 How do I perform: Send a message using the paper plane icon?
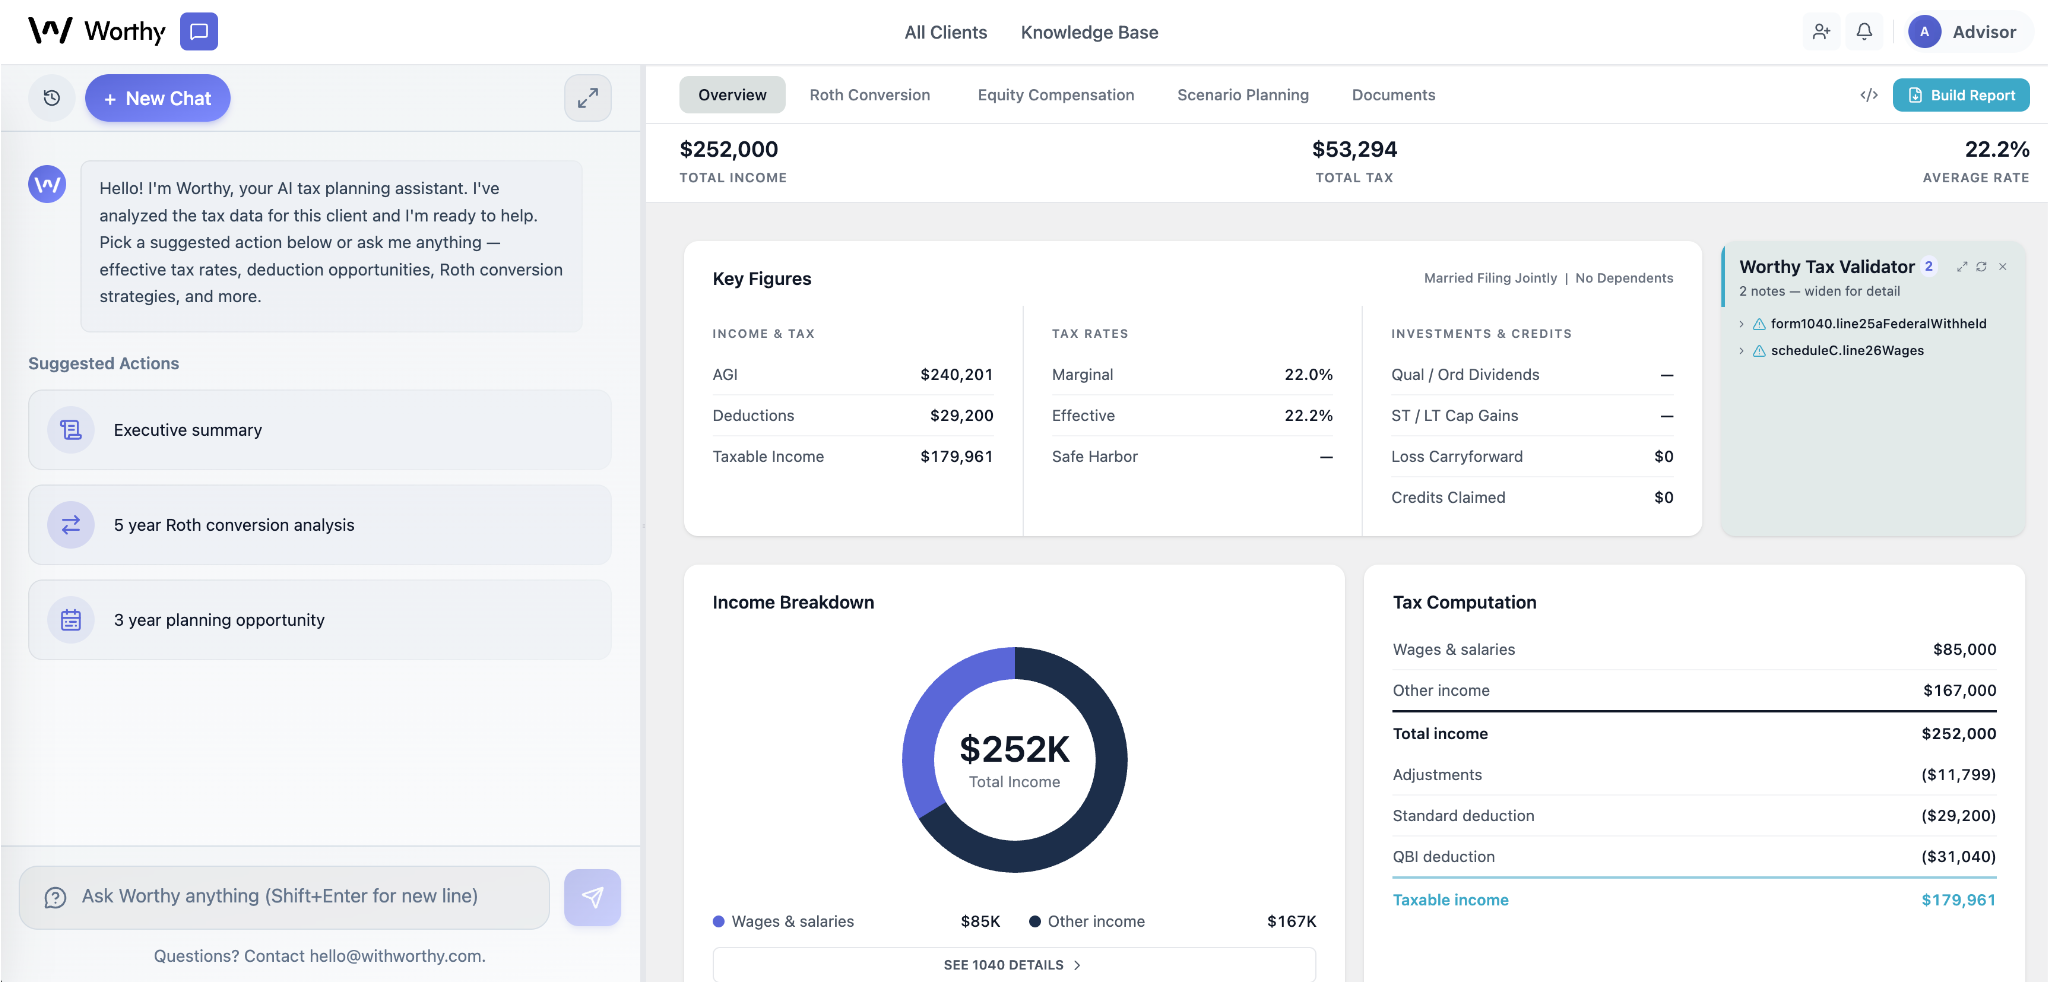[x=593, y=897]
